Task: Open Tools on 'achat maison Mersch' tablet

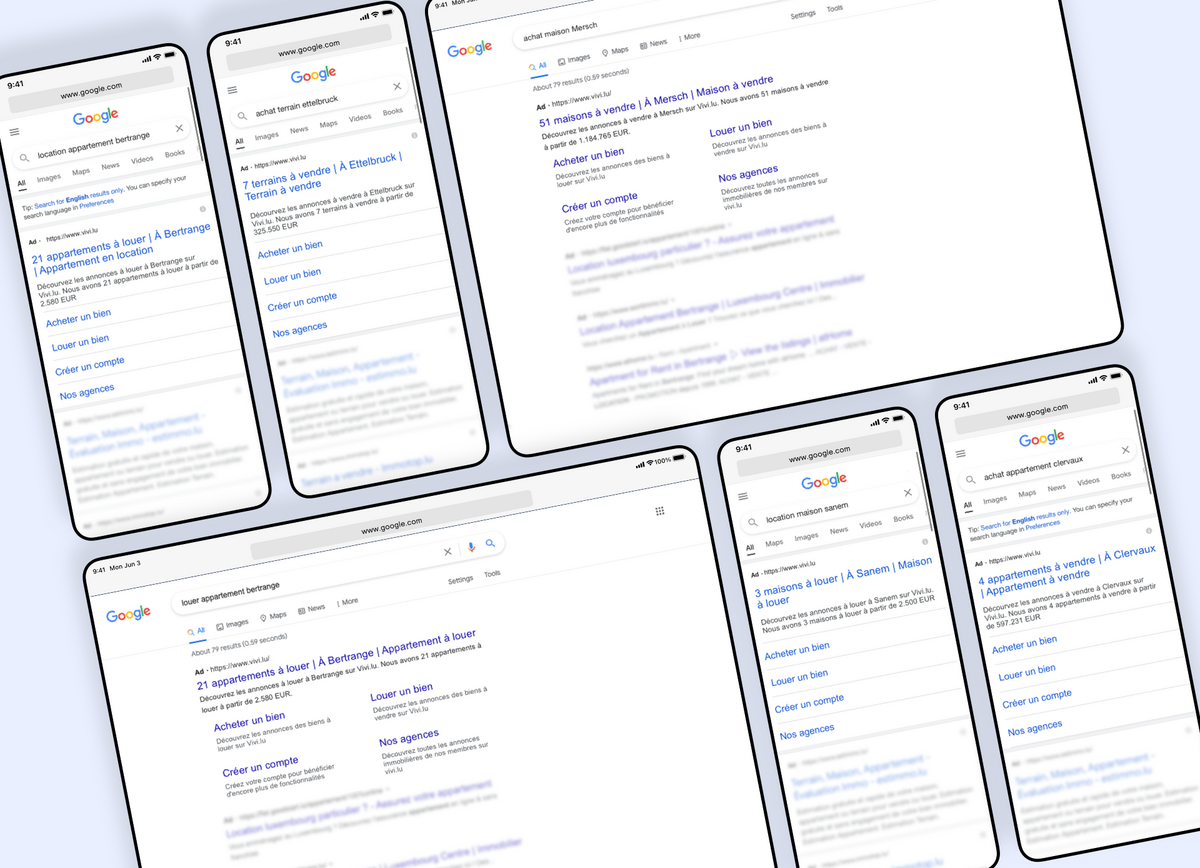Action: pyautogui.click(x=835, y=9)
